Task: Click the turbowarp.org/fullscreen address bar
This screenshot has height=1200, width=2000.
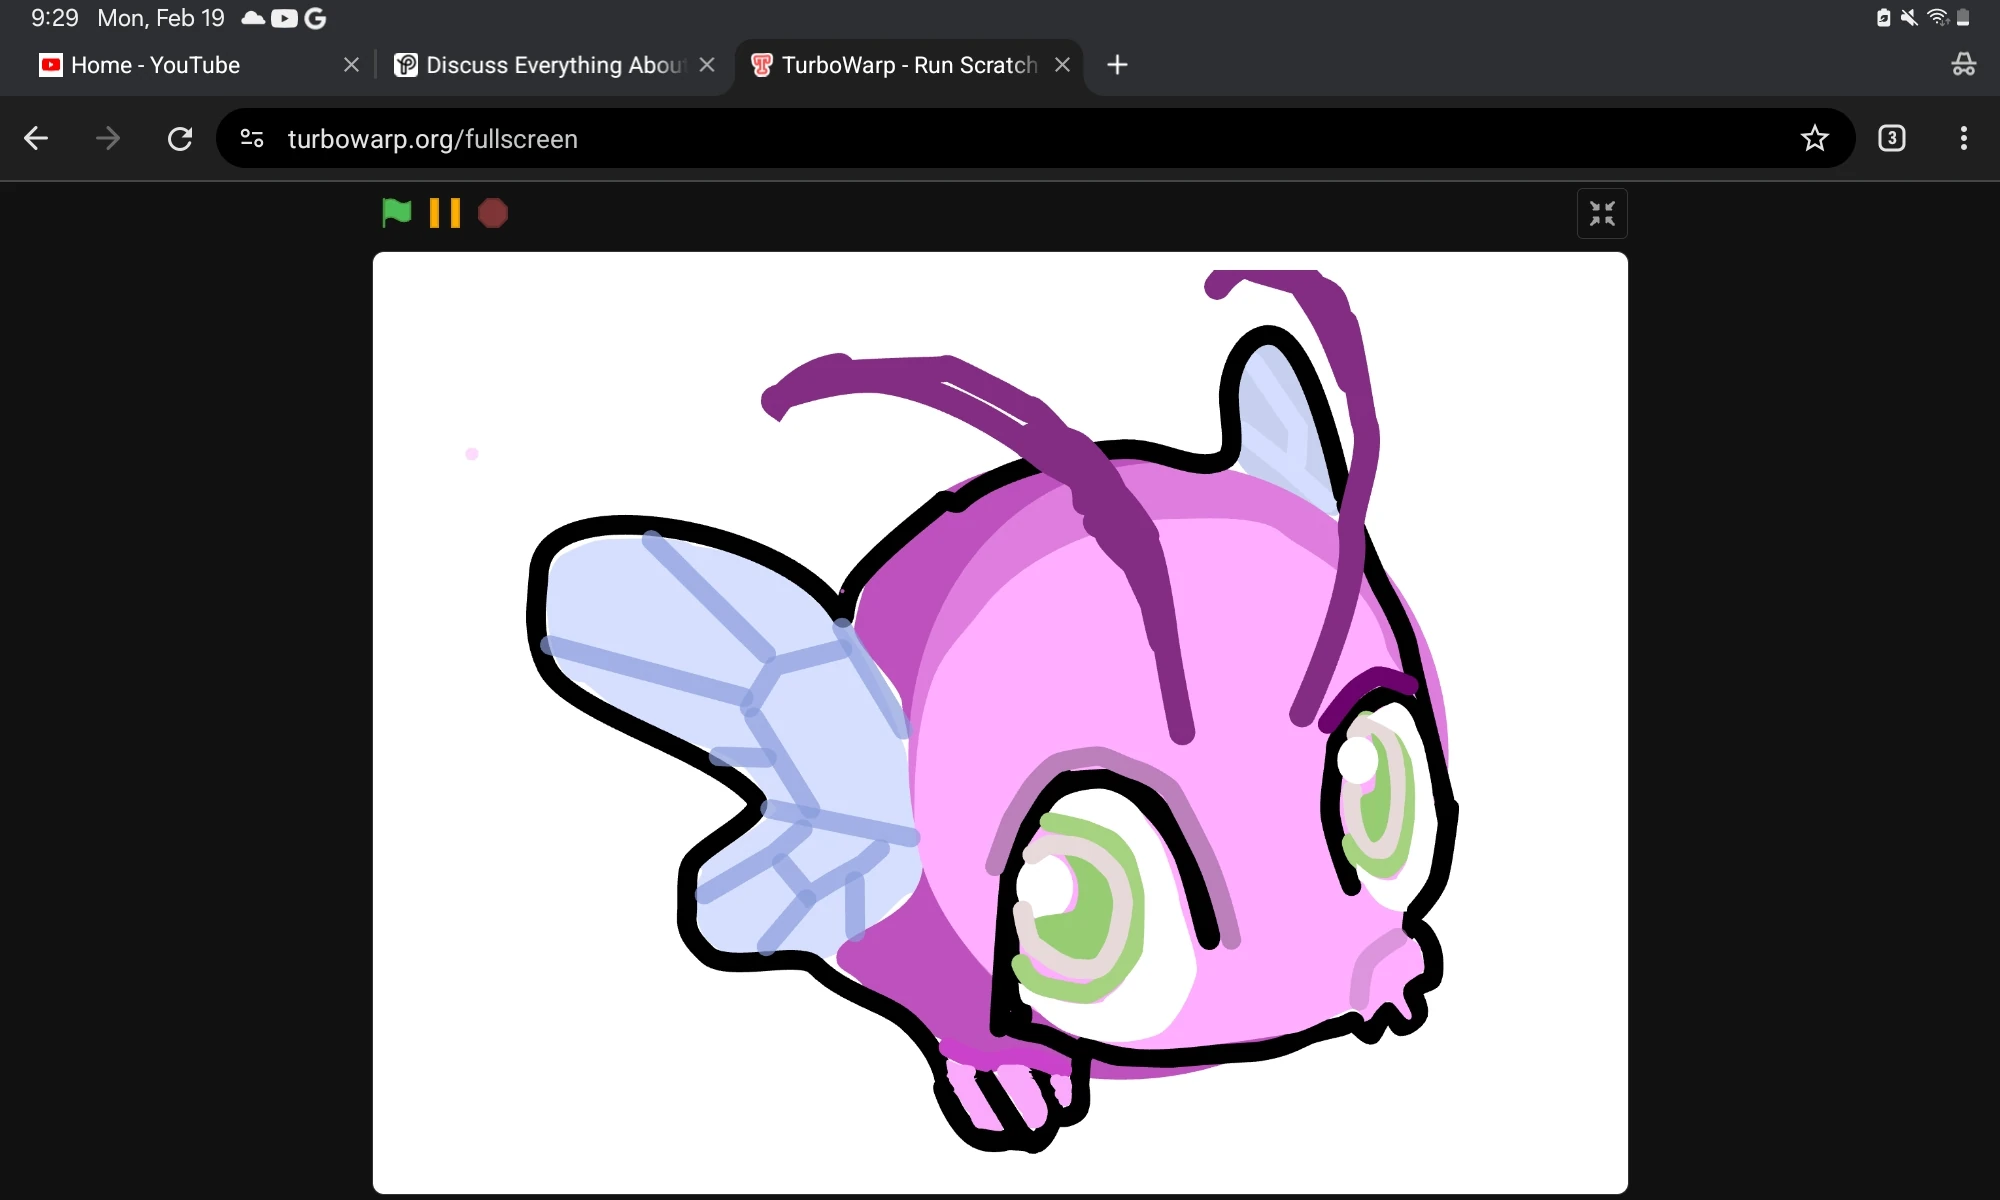Action: (900, 139)
